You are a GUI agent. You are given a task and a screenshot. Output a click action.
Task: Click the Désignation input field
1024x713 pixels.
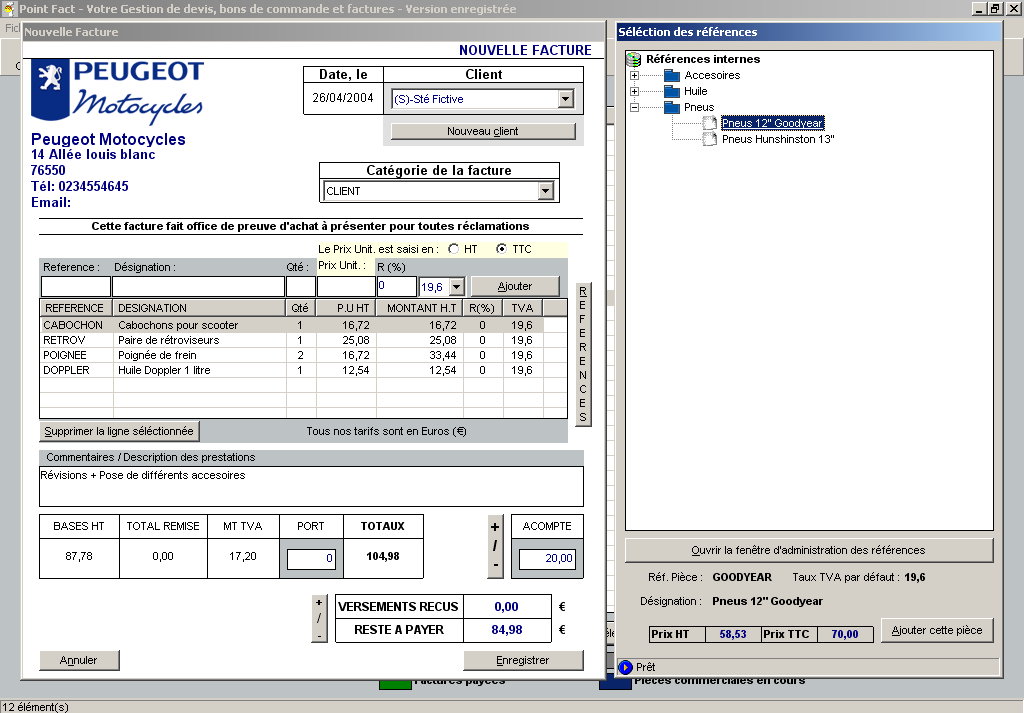click(x=199, y=287)
